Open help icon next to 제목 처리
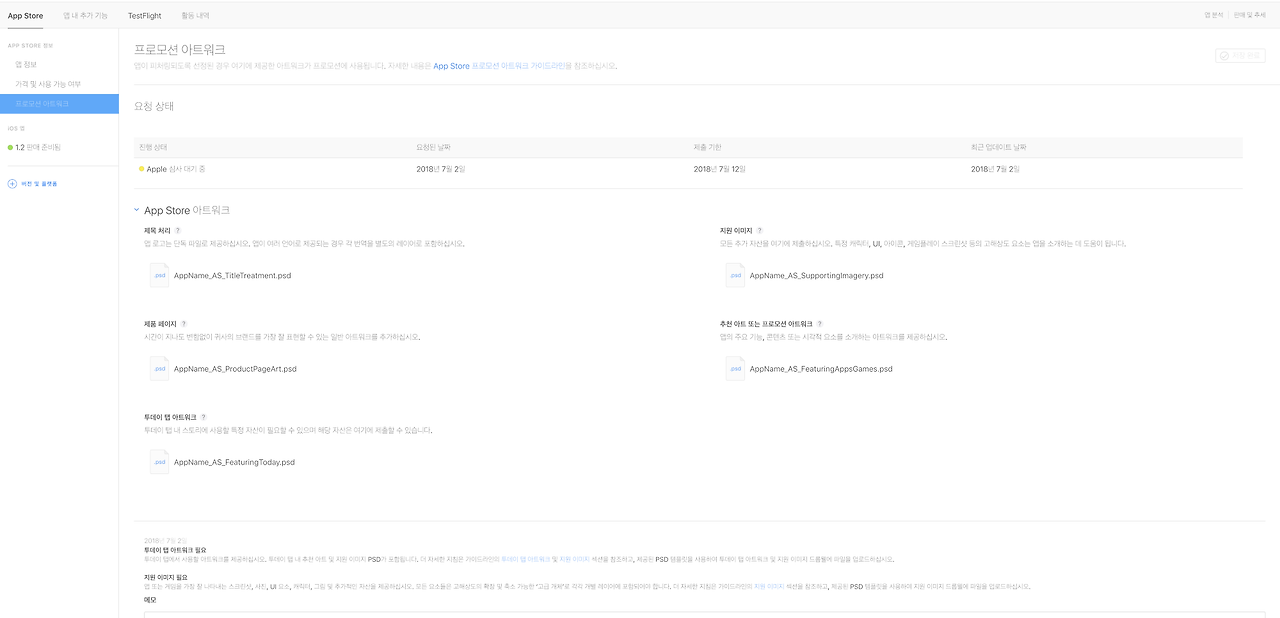Screen dimensions: 1280x618 (x=178, y=231)
